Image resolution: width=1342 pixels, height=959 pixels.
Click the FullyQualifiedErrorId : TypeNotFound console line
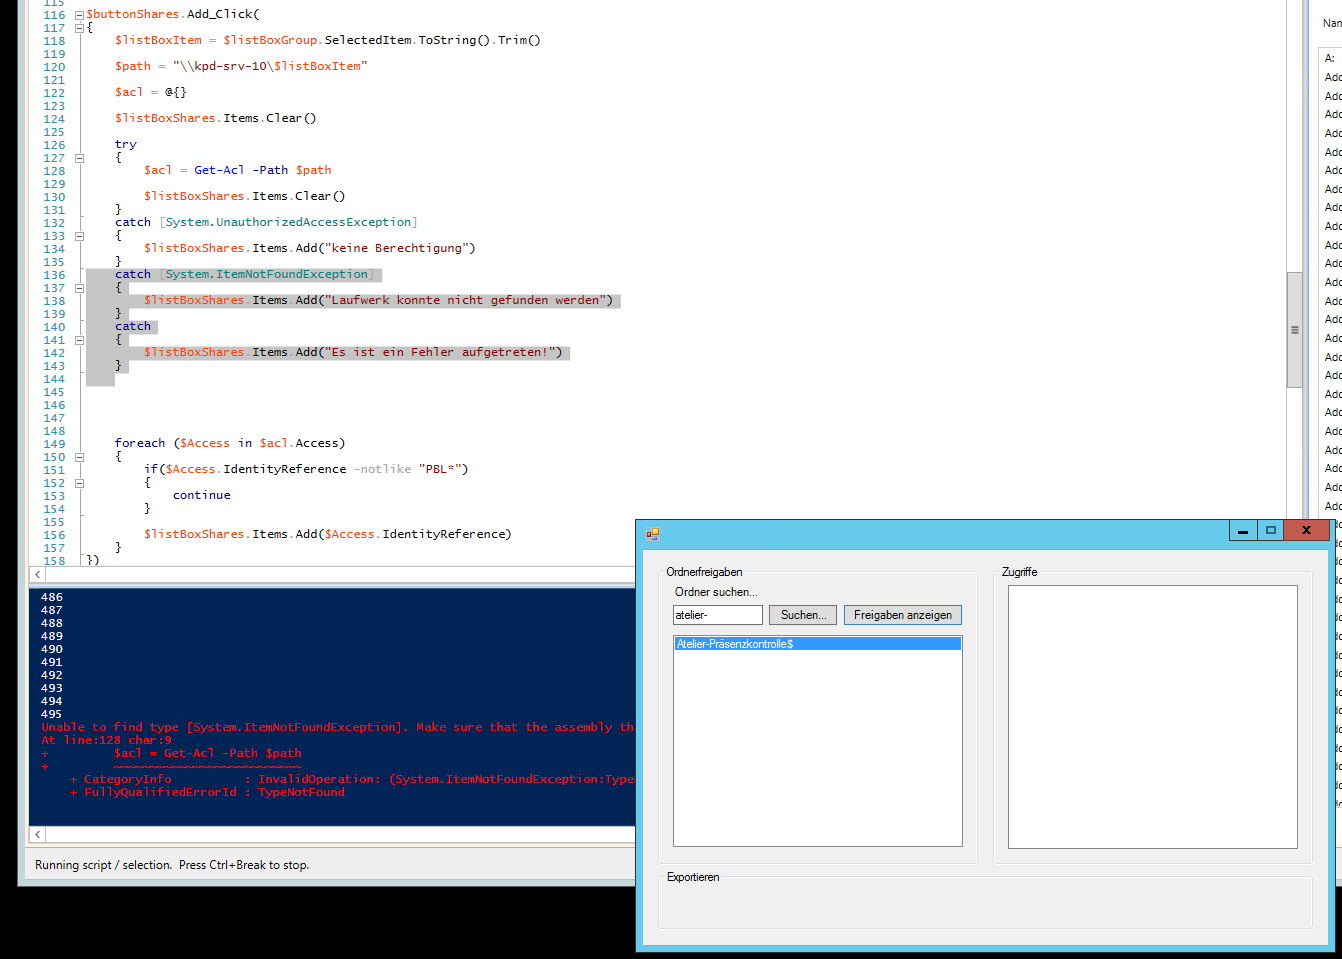207,792
